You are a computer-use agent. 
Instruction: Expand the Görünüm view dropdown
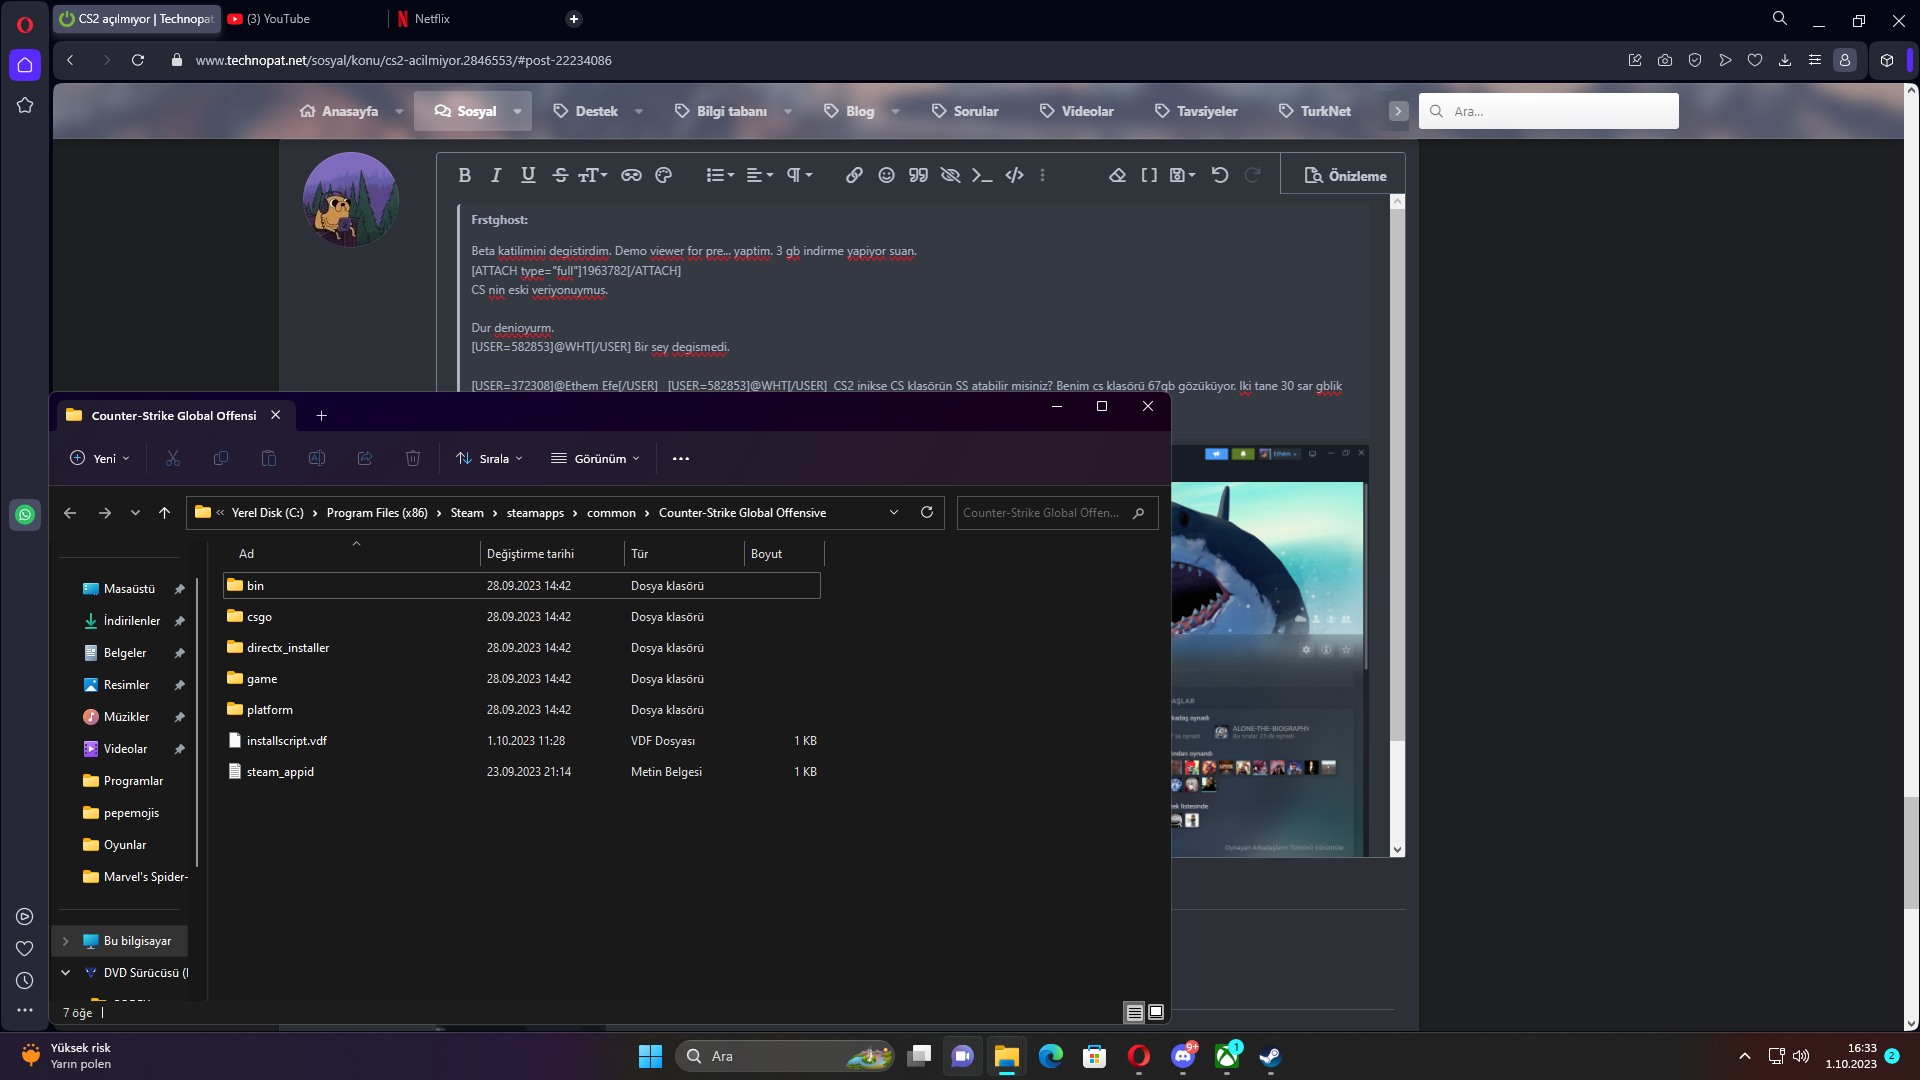595,458
